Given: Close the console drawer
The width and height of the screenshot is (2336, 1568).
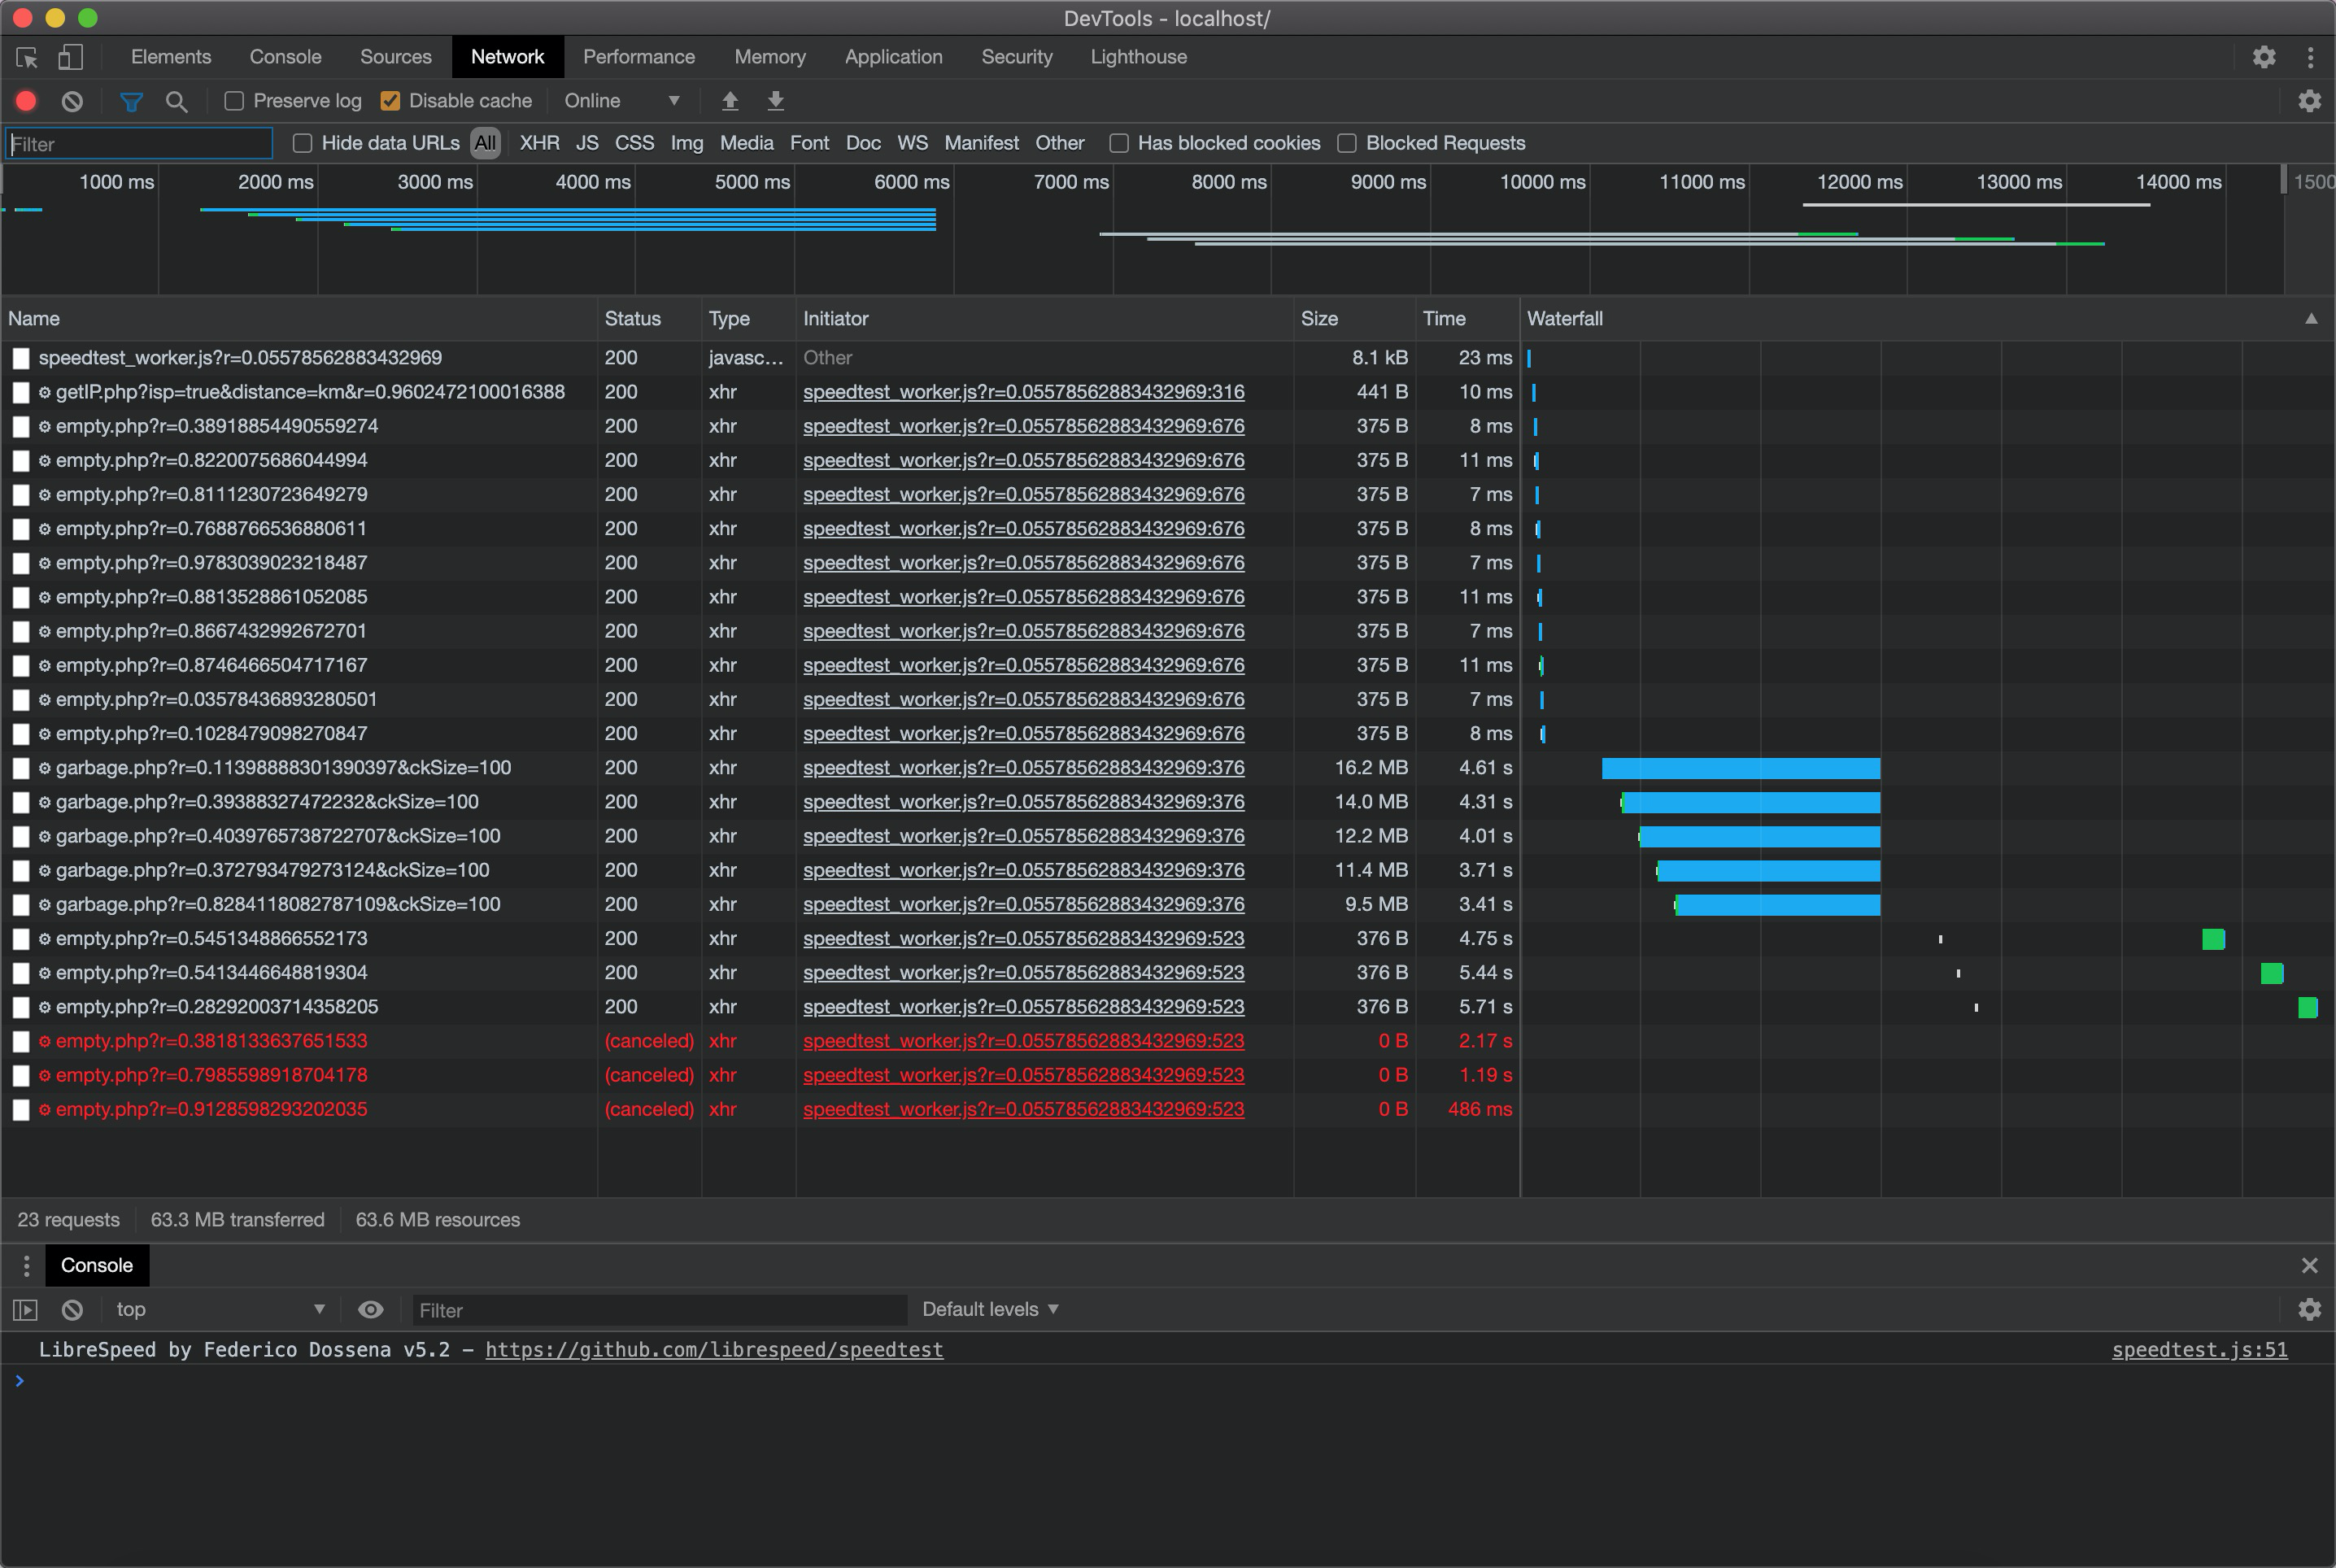Looking at the screenshot, I should pos(2309,1265).
